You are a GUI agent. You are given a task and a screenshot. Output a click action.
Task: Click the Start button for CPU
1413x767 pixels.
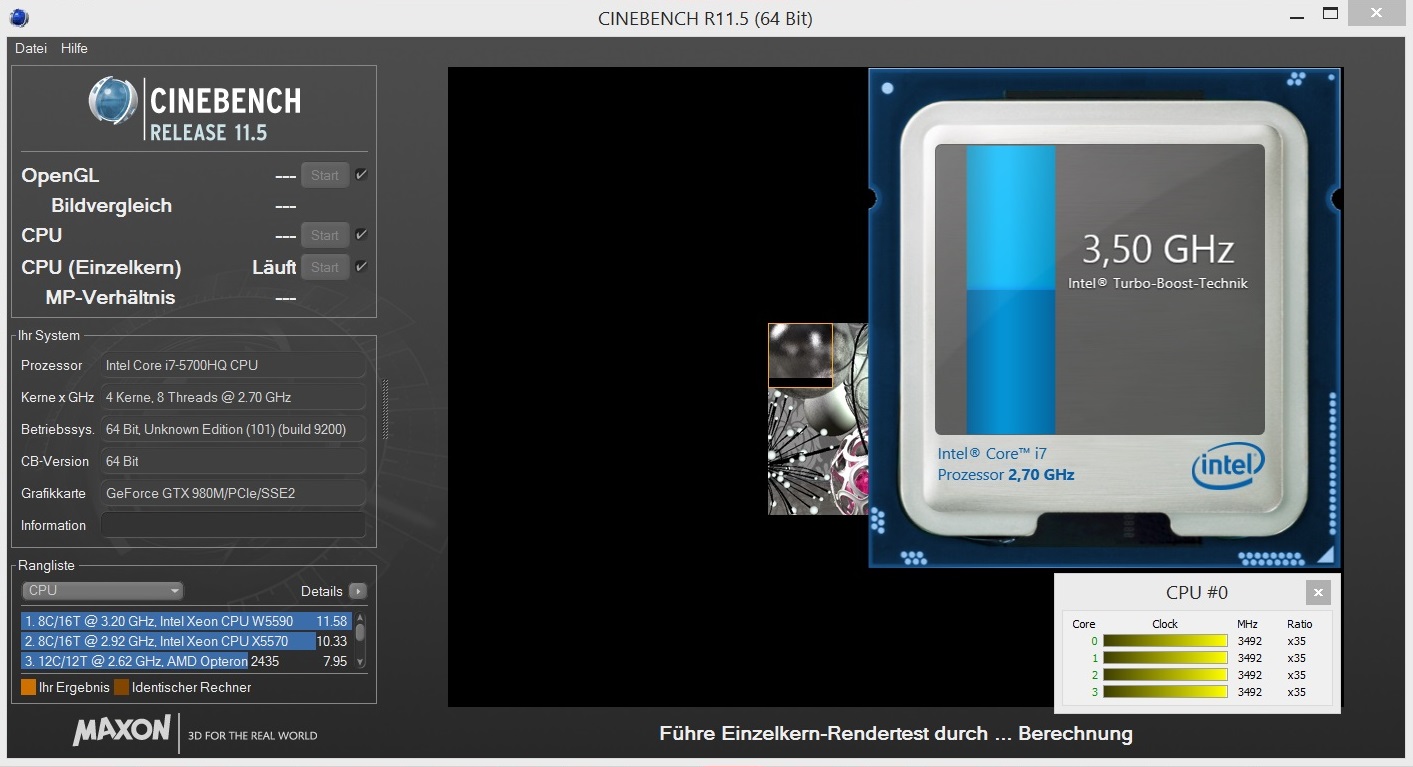pos(325,235)
